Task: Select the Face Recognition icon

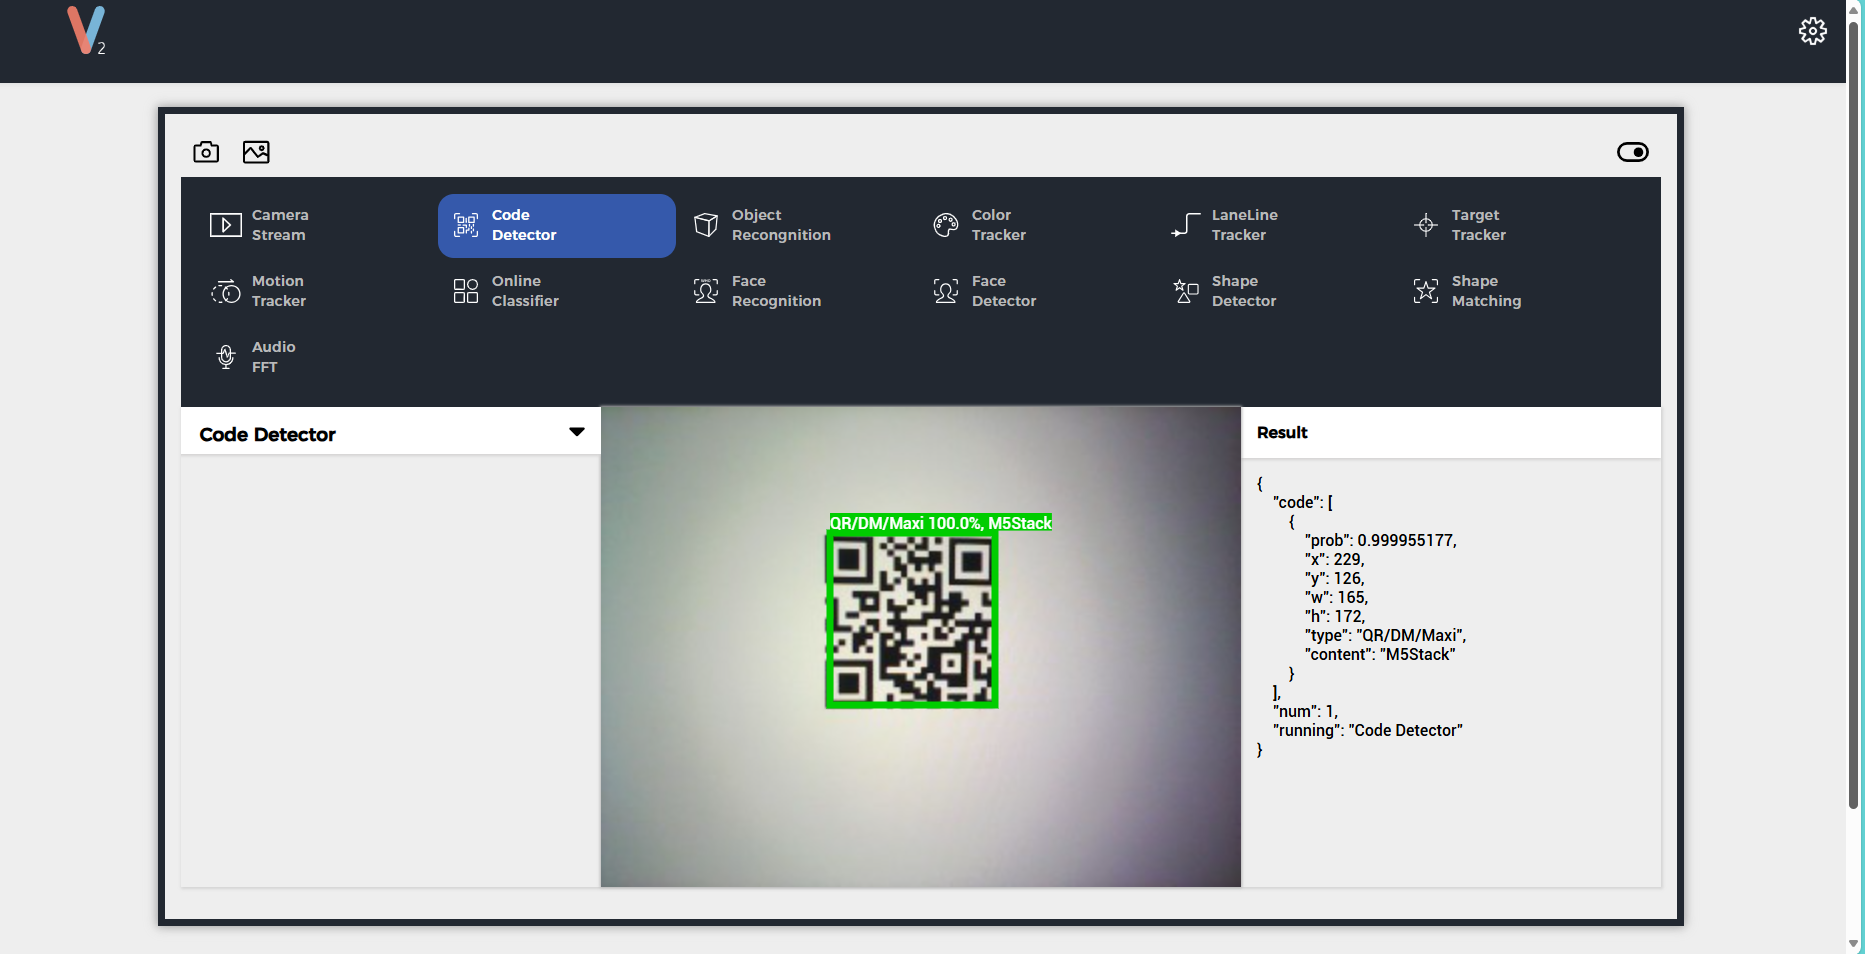Action: [706, 291]
